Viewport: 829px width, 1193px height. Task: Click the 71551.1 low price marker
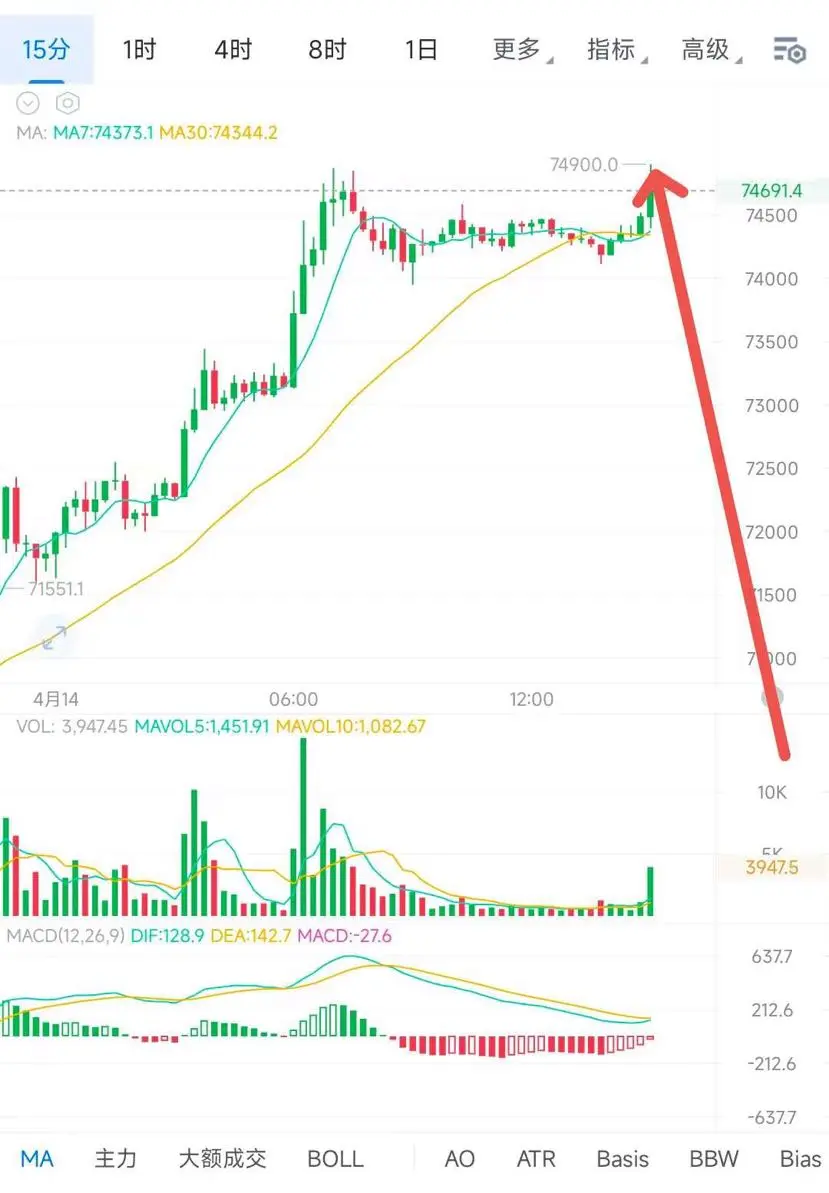click(x=56, y=589)
